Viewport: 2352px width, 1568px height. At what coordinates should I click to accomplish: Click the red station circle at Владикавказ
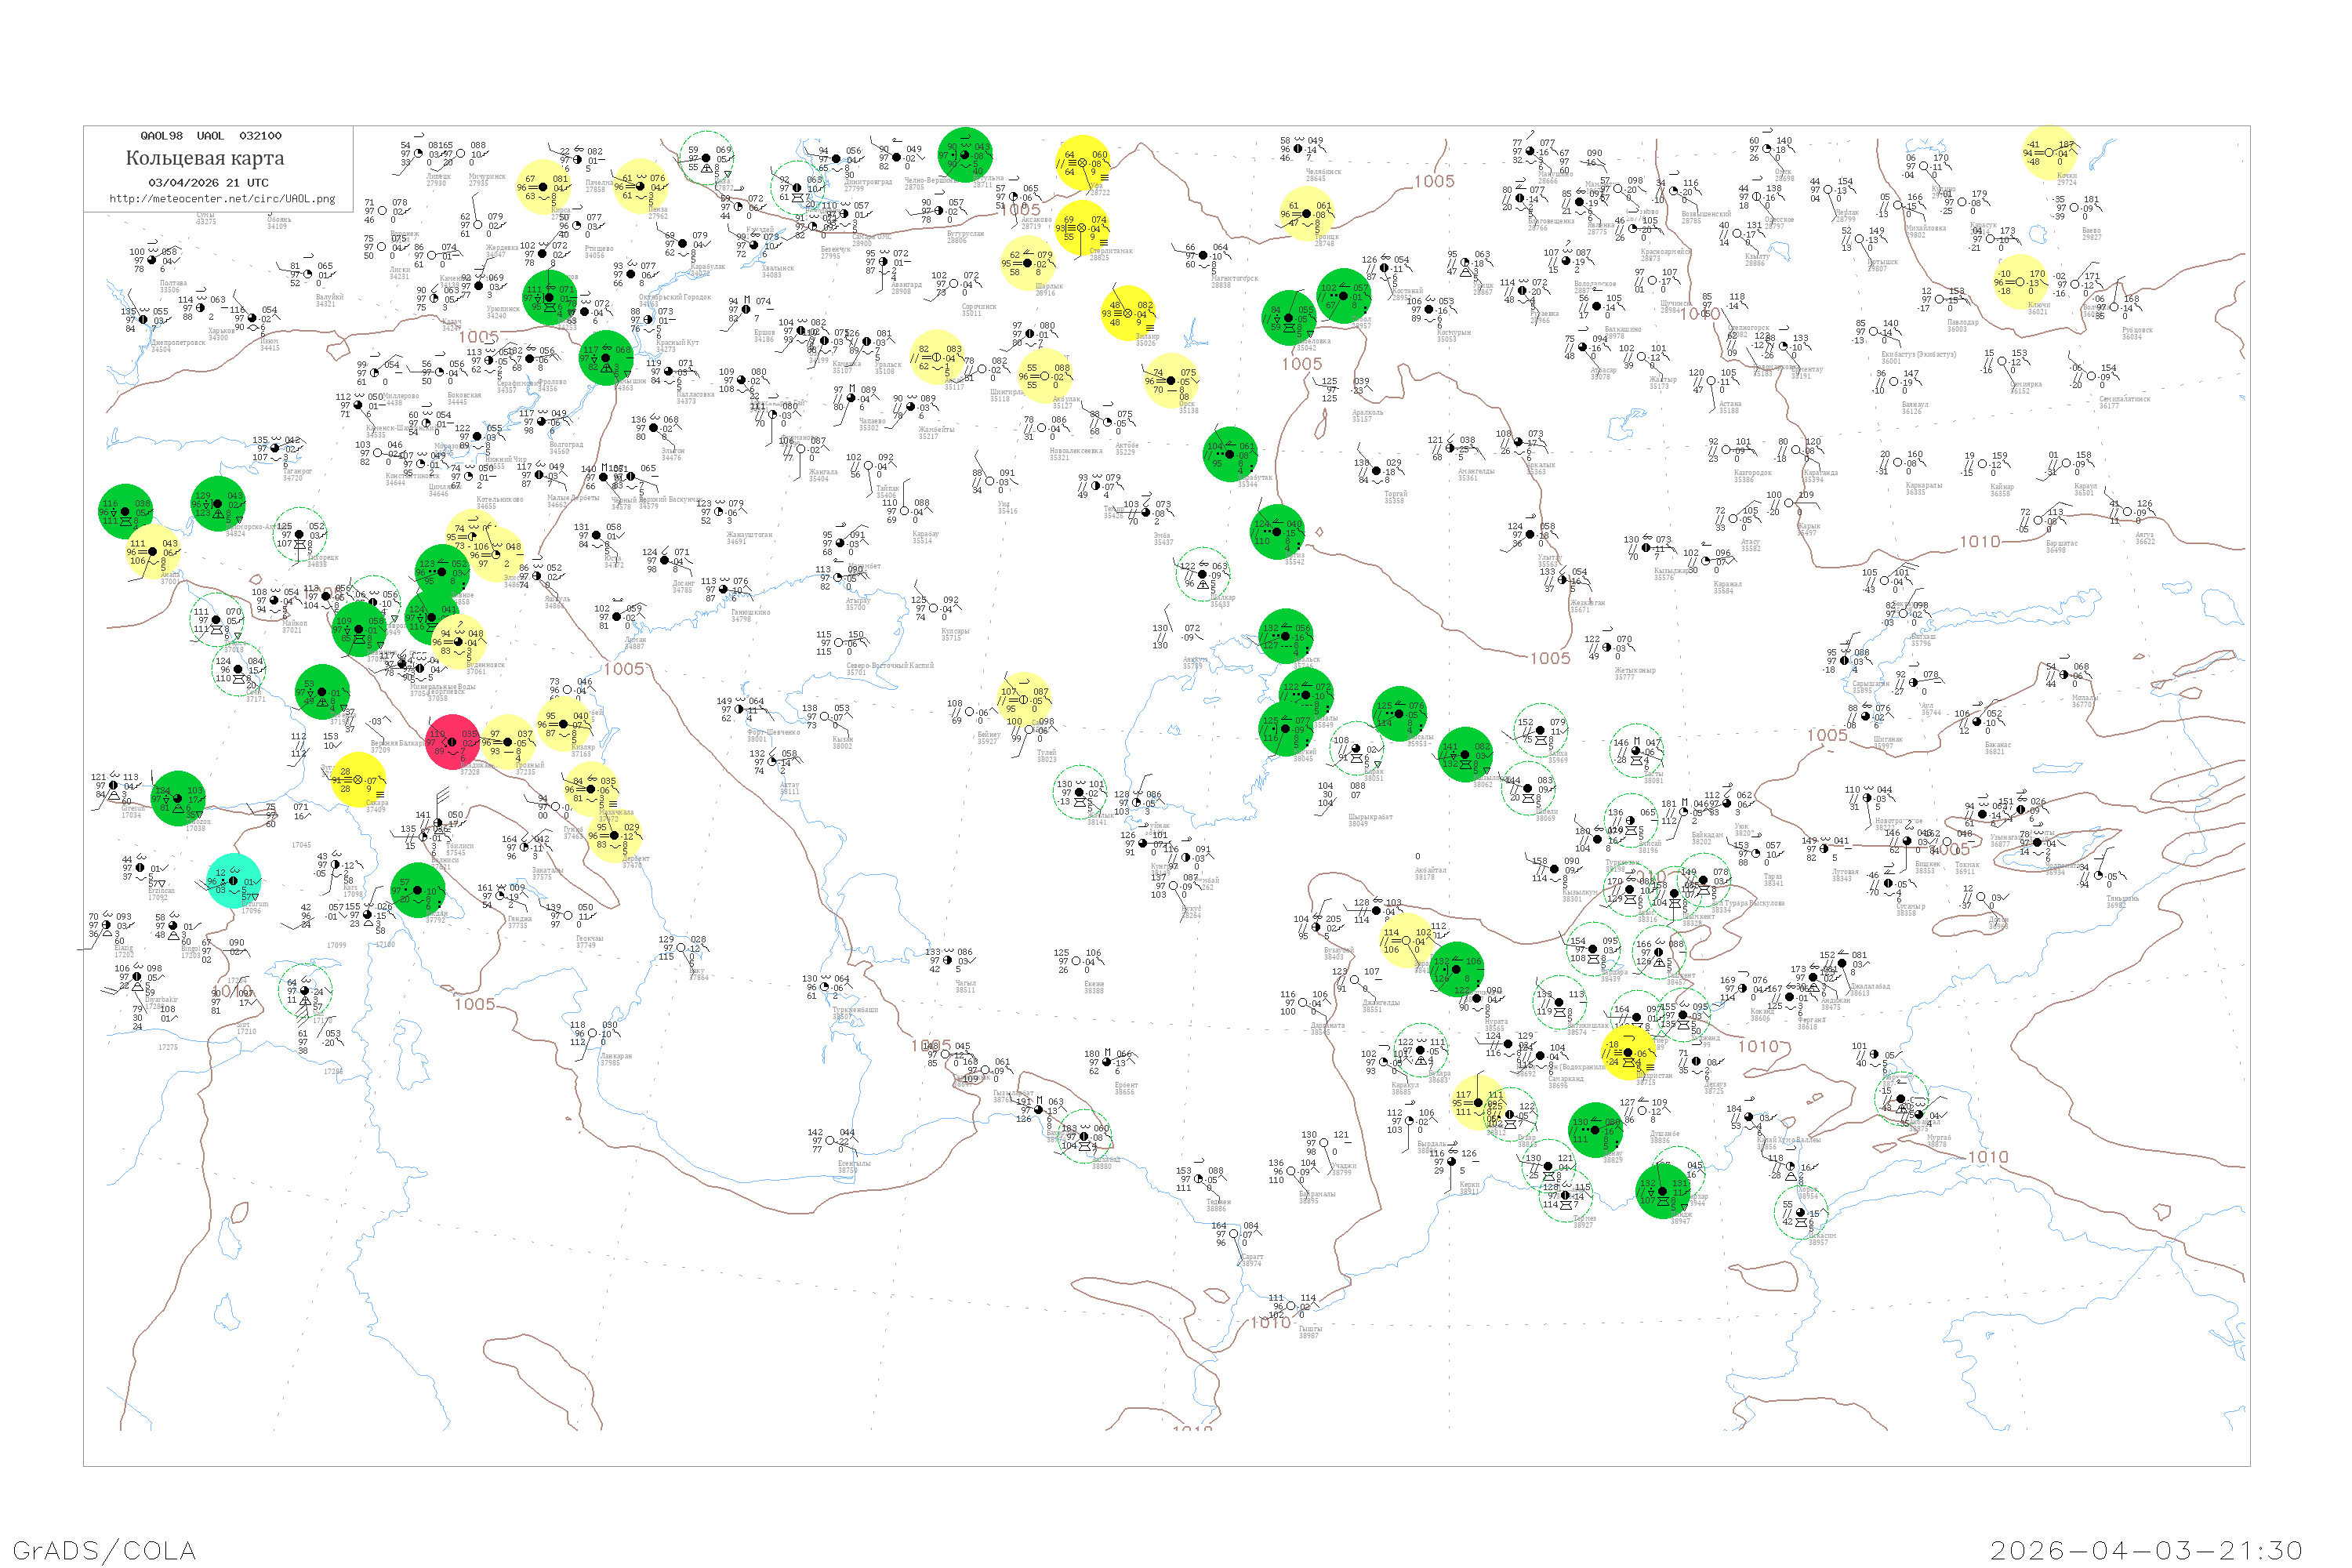[x=452, y=742]
